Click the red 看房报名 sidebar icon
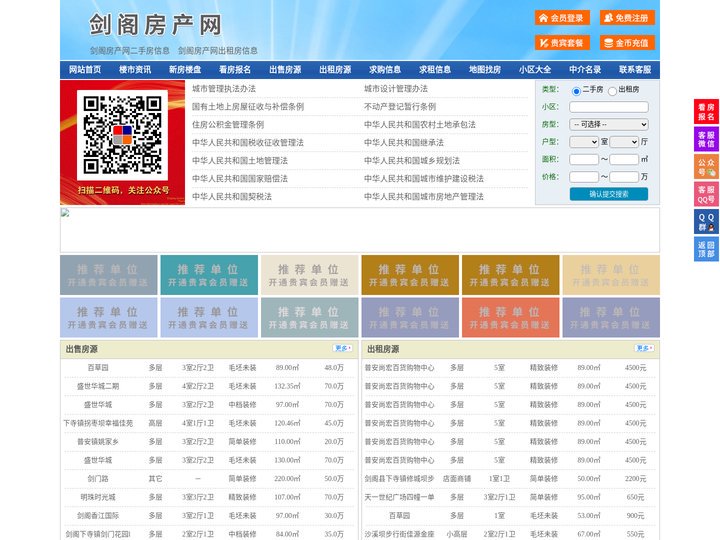Image resolution: width=720 pixels, height=540 pixels. click(x=706, y=112)
